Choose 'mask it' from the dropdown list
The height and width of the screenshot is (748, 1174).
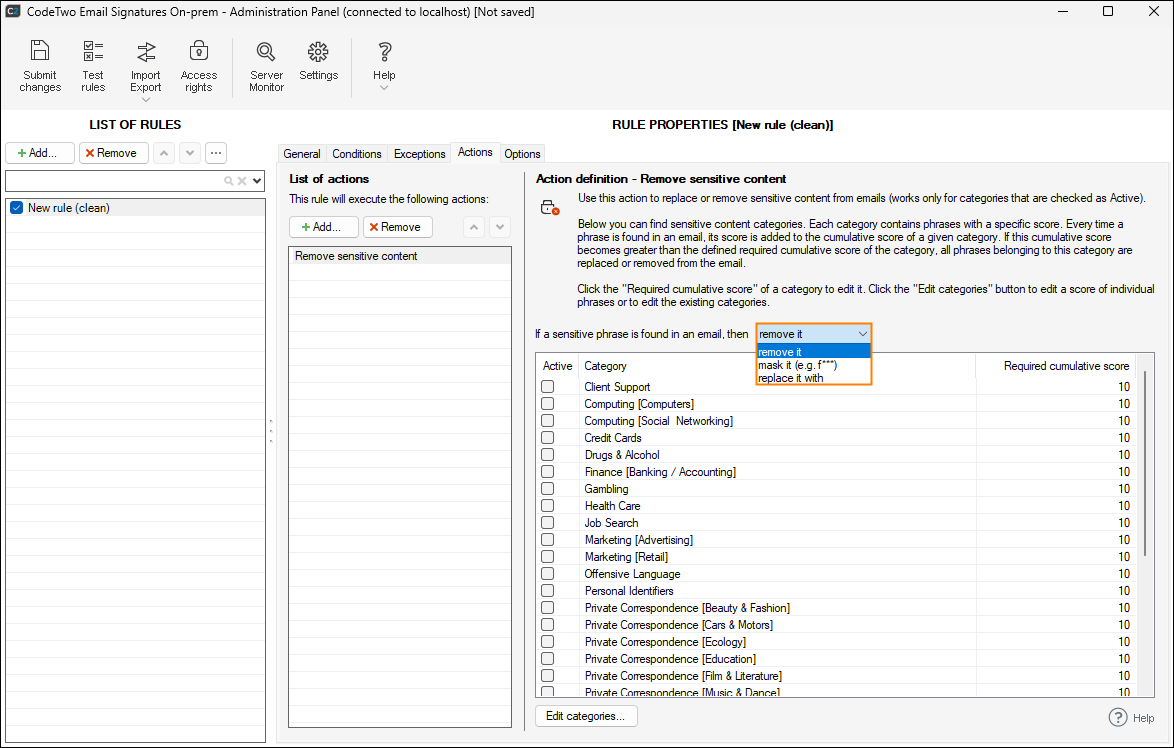[797, 365]
